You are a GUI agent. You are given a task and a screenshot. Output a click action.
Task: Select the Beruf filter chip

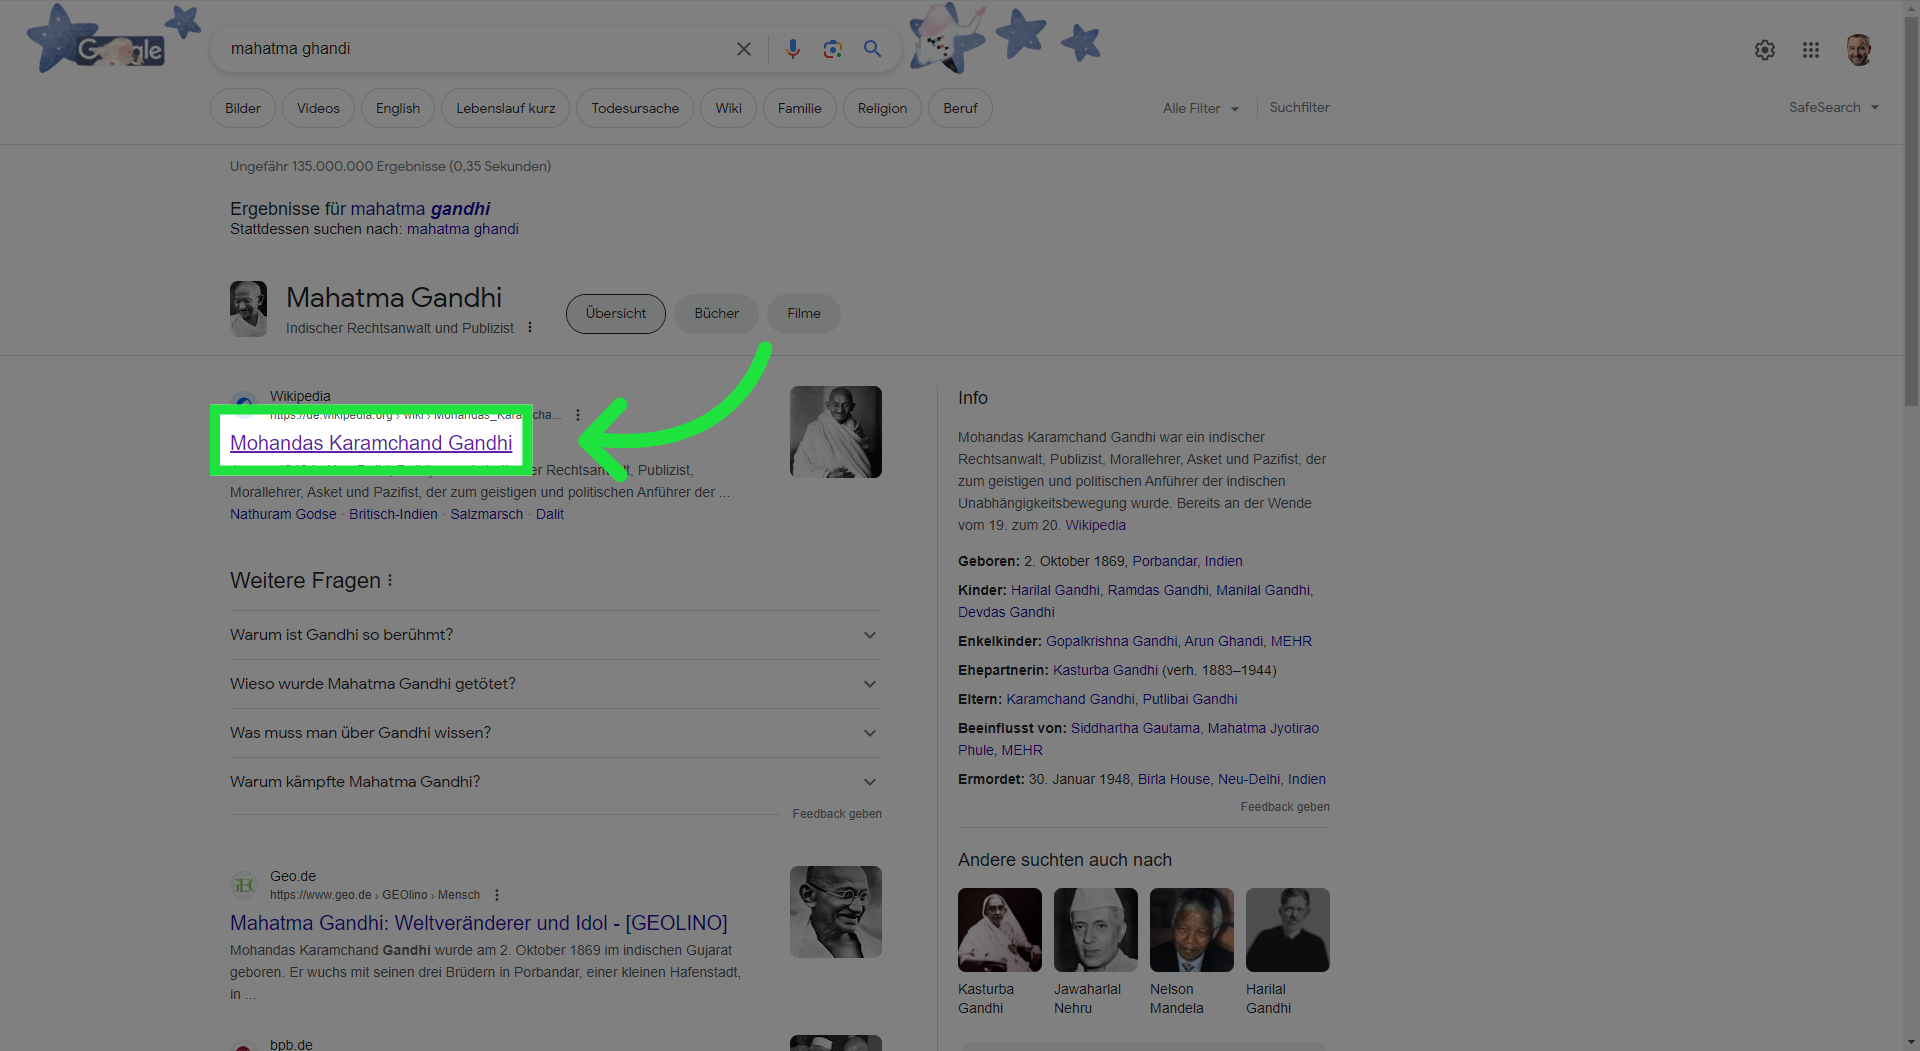[x=960, y=108]
